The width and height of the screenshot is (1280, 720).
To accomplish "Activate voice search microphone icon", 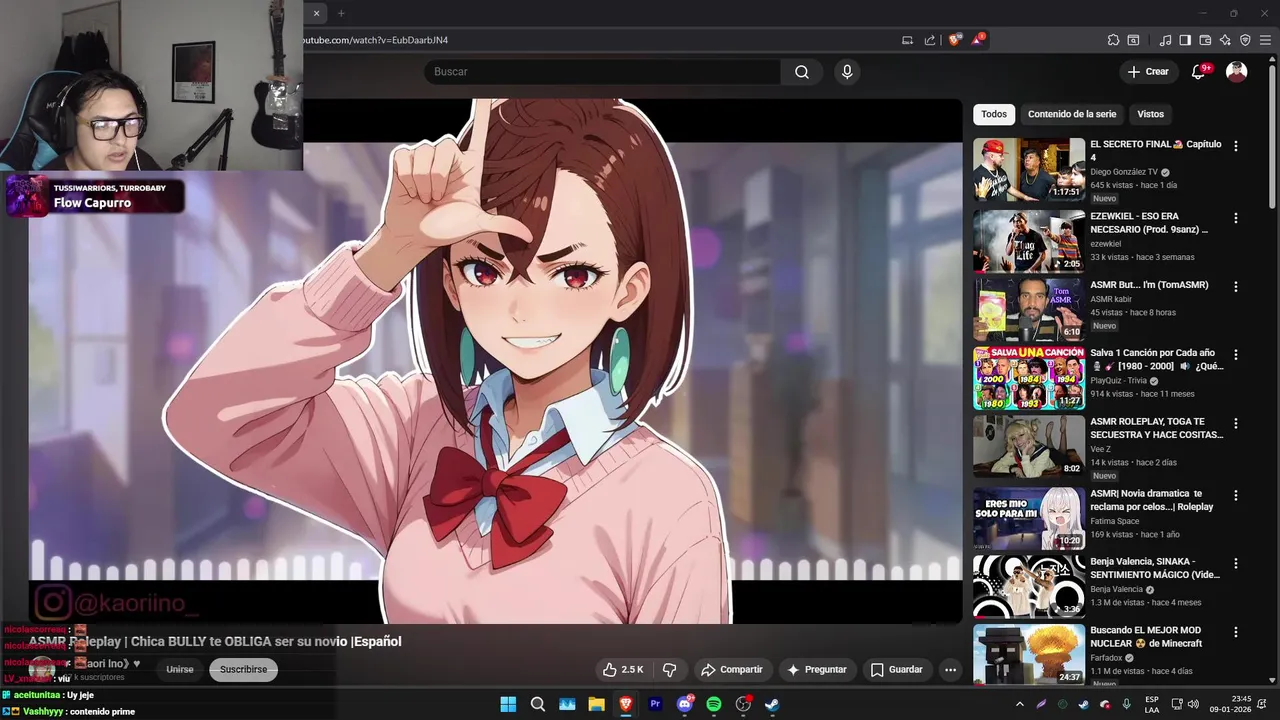I will coord(847,72).
